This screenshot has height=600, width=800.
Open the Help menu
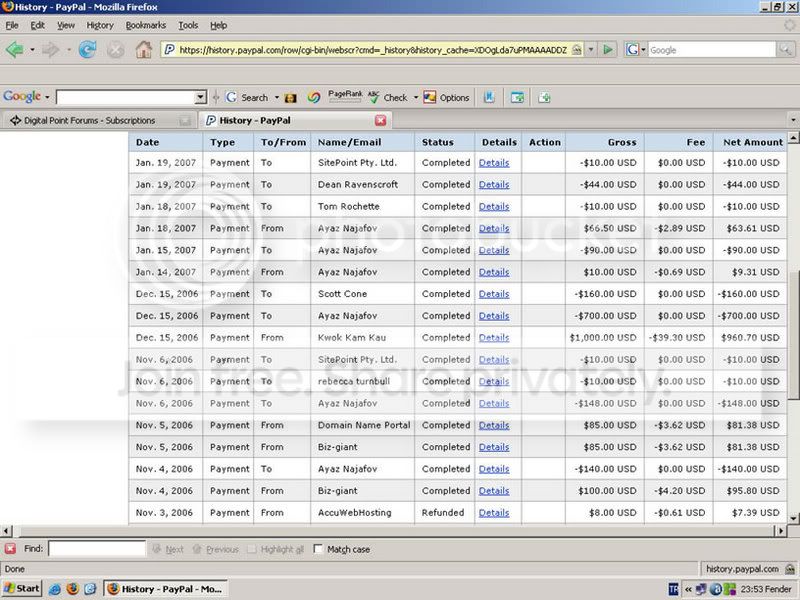point(218,25)
